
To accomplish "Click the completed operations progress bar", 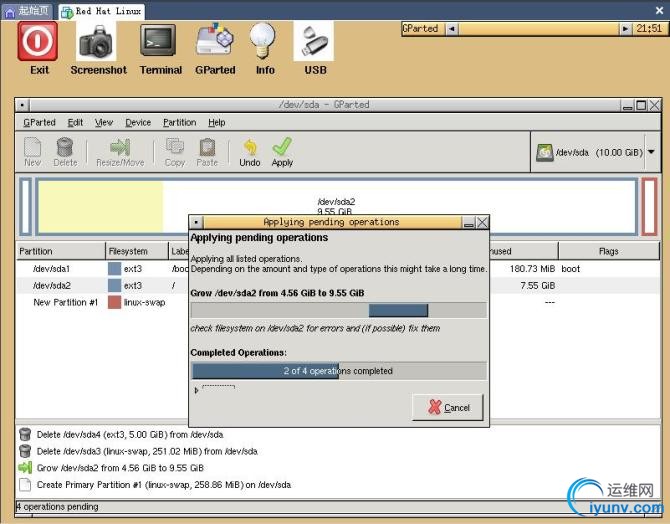I will (338, 371).
